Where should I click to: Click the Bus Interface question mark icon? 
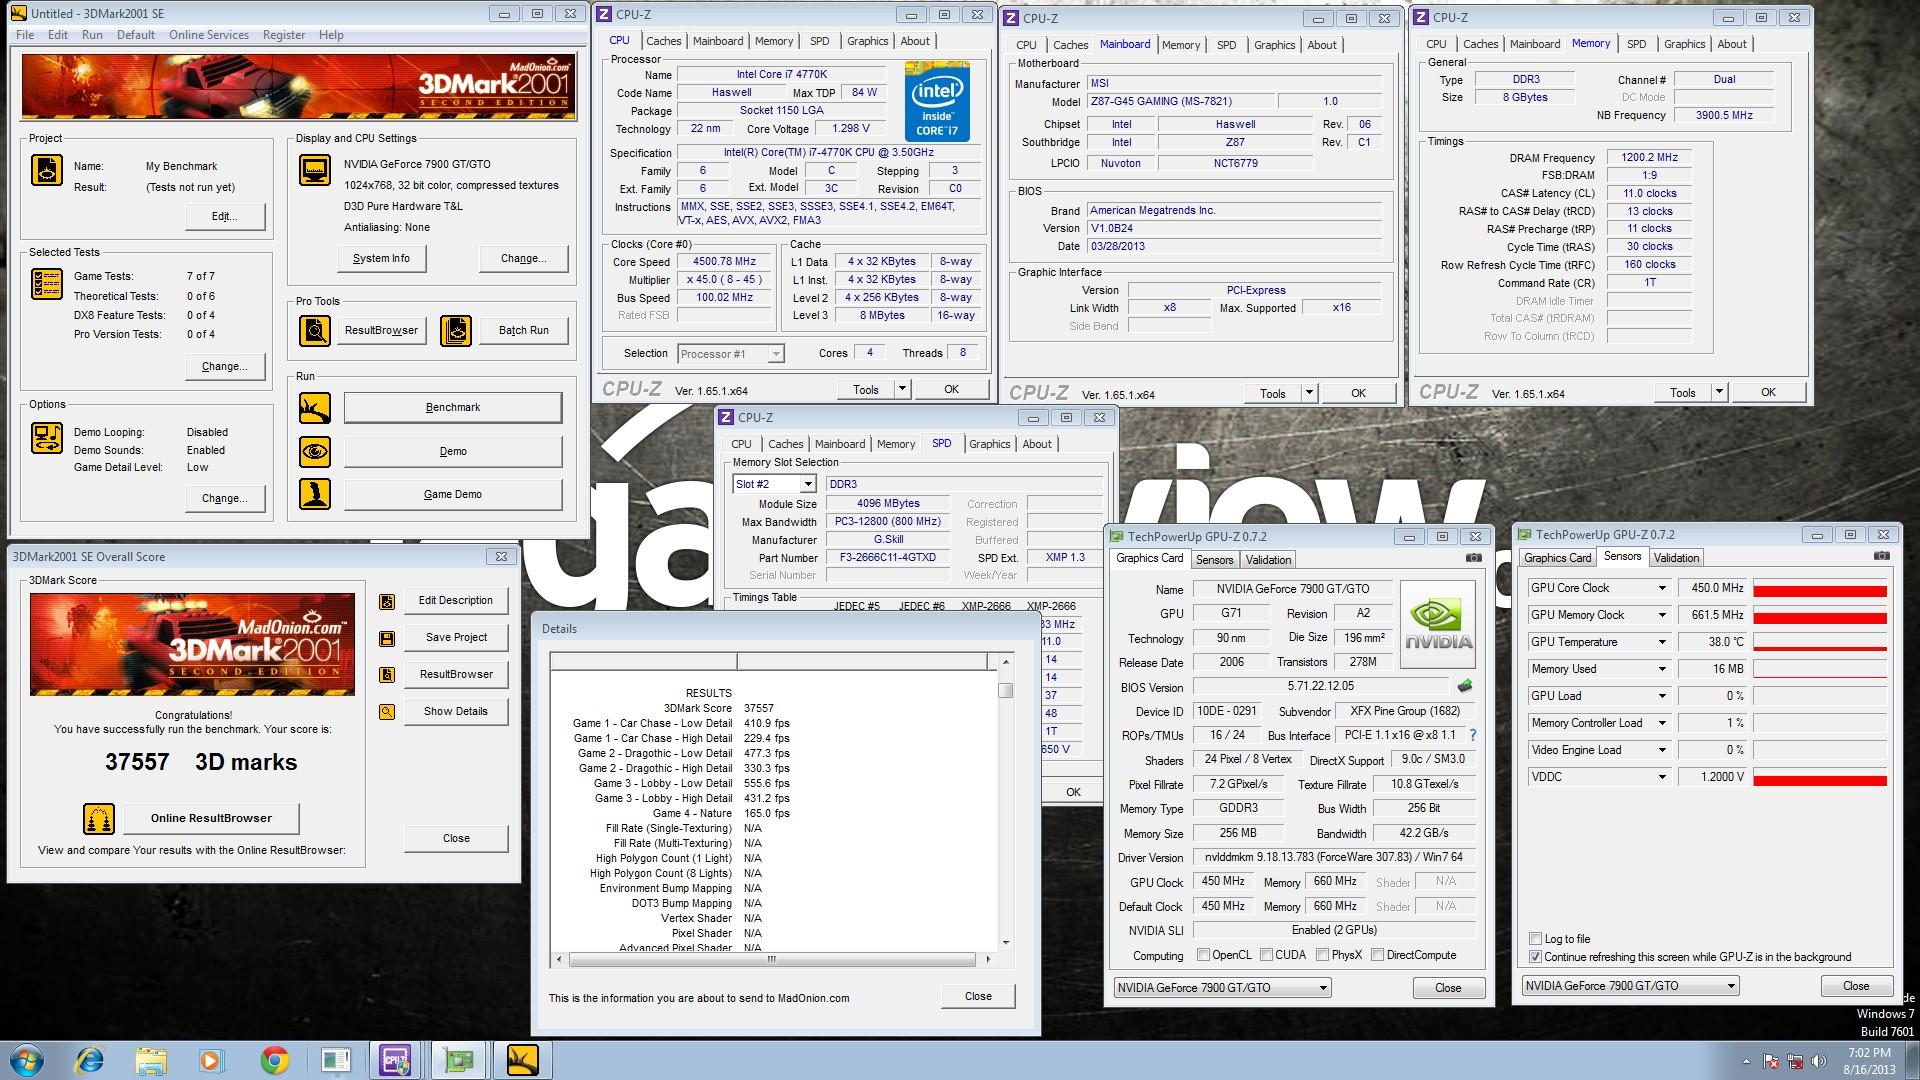click(1472, 735)
